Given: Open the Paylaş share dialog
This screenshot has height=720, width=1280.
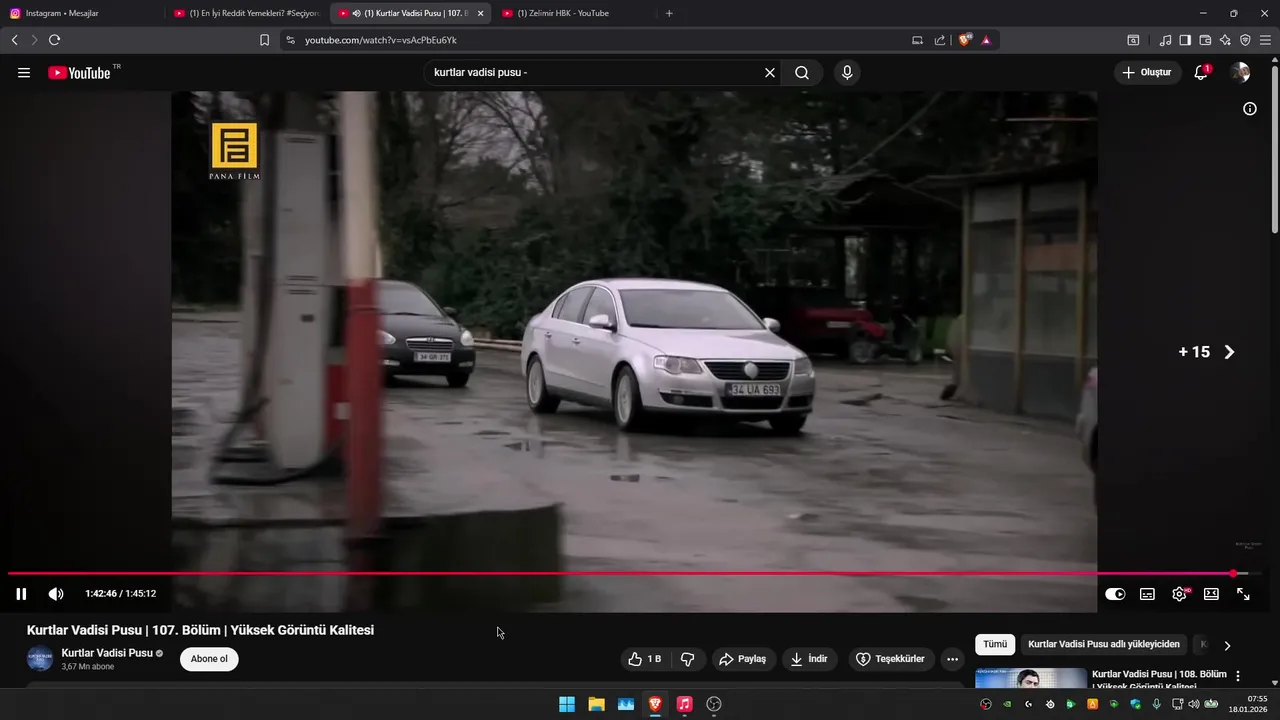Looking at the screenshot, I should click(x=743, y=659).
